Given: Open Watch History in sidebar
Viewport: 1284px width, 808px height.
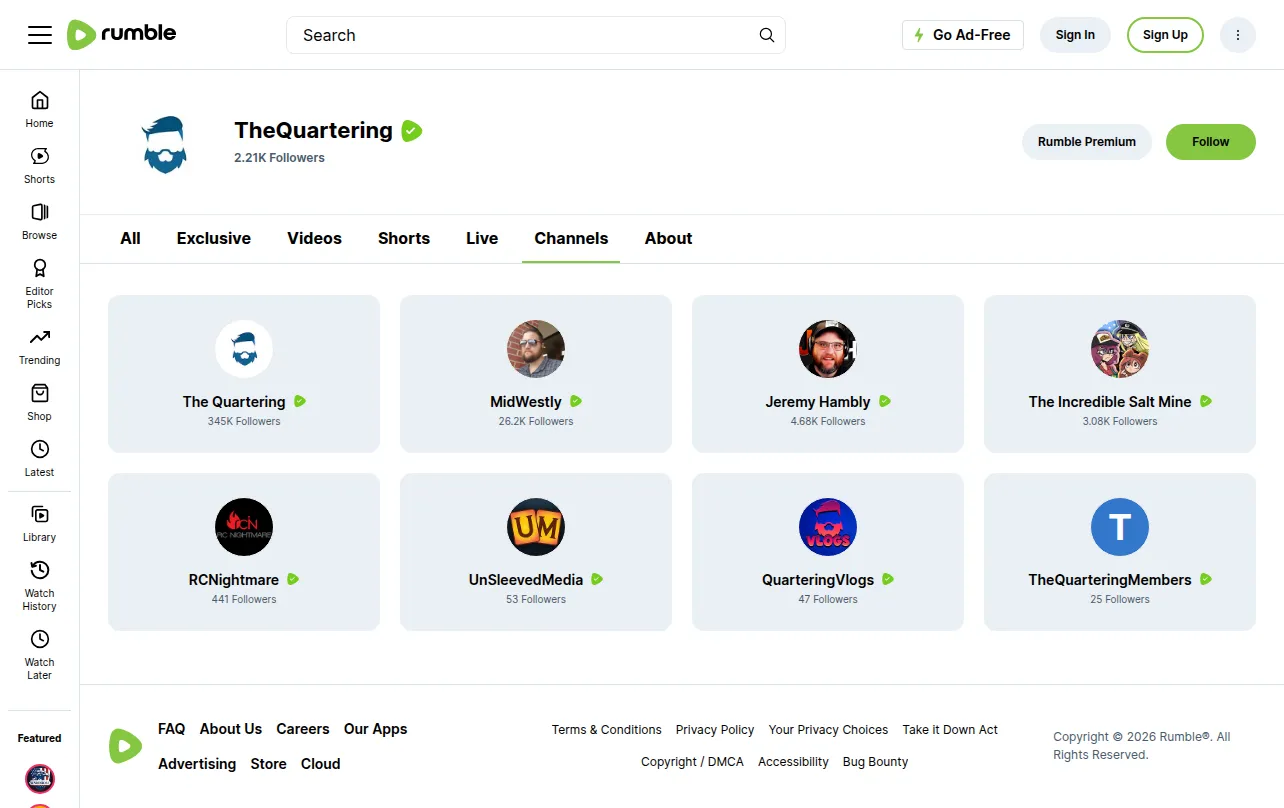Looking at the screenshot, I should (x=40, y=586).
